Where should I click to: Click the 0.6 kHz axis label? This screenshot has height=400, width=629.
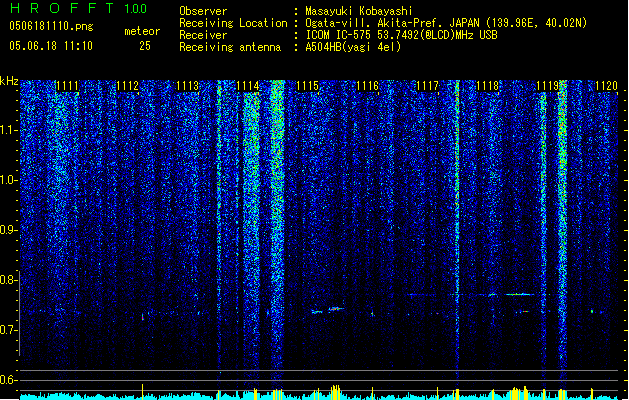pos(9,380)
